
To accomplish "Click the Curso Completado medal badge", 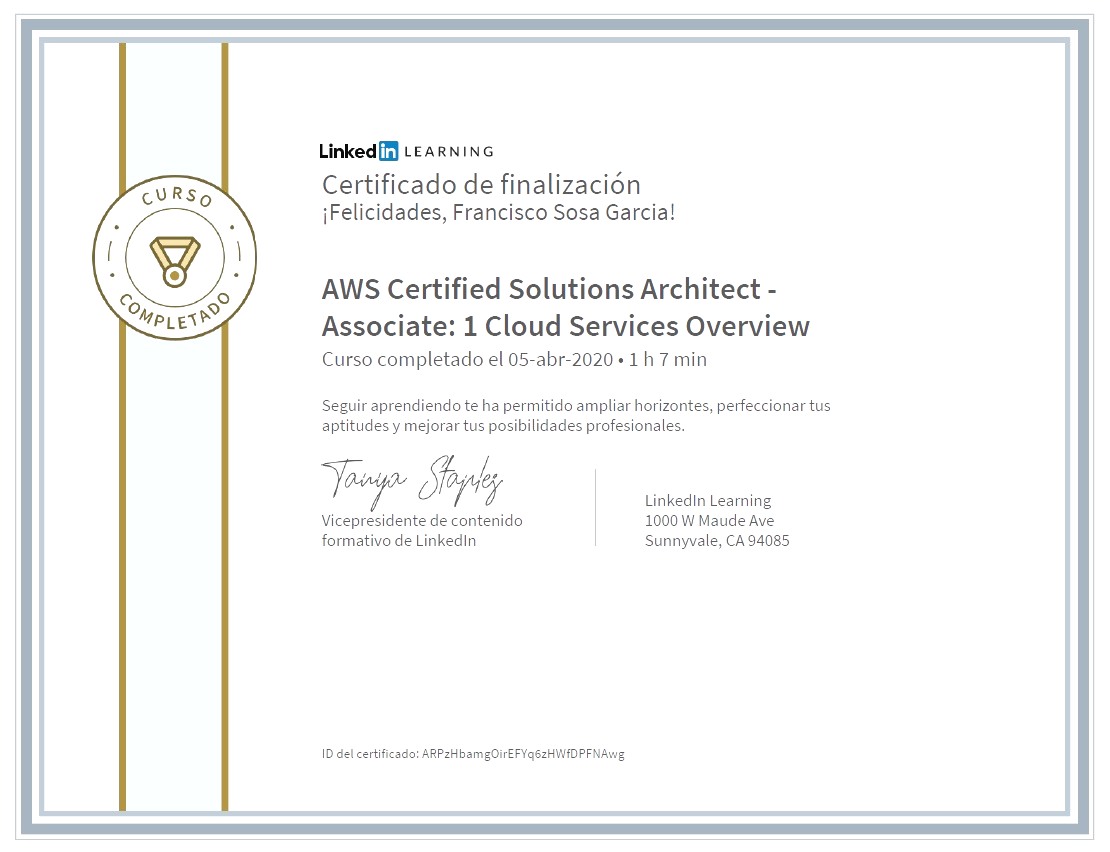I will tap(174, 258).
